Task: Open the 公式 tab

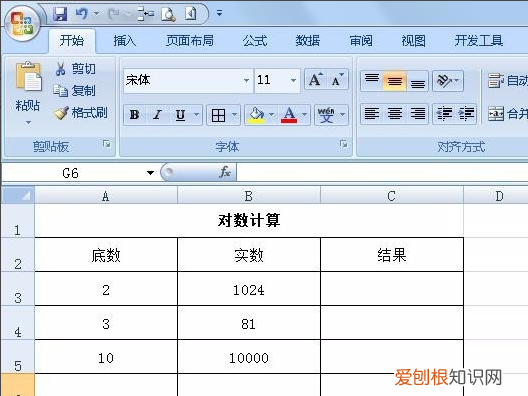Action: [255, 41]
